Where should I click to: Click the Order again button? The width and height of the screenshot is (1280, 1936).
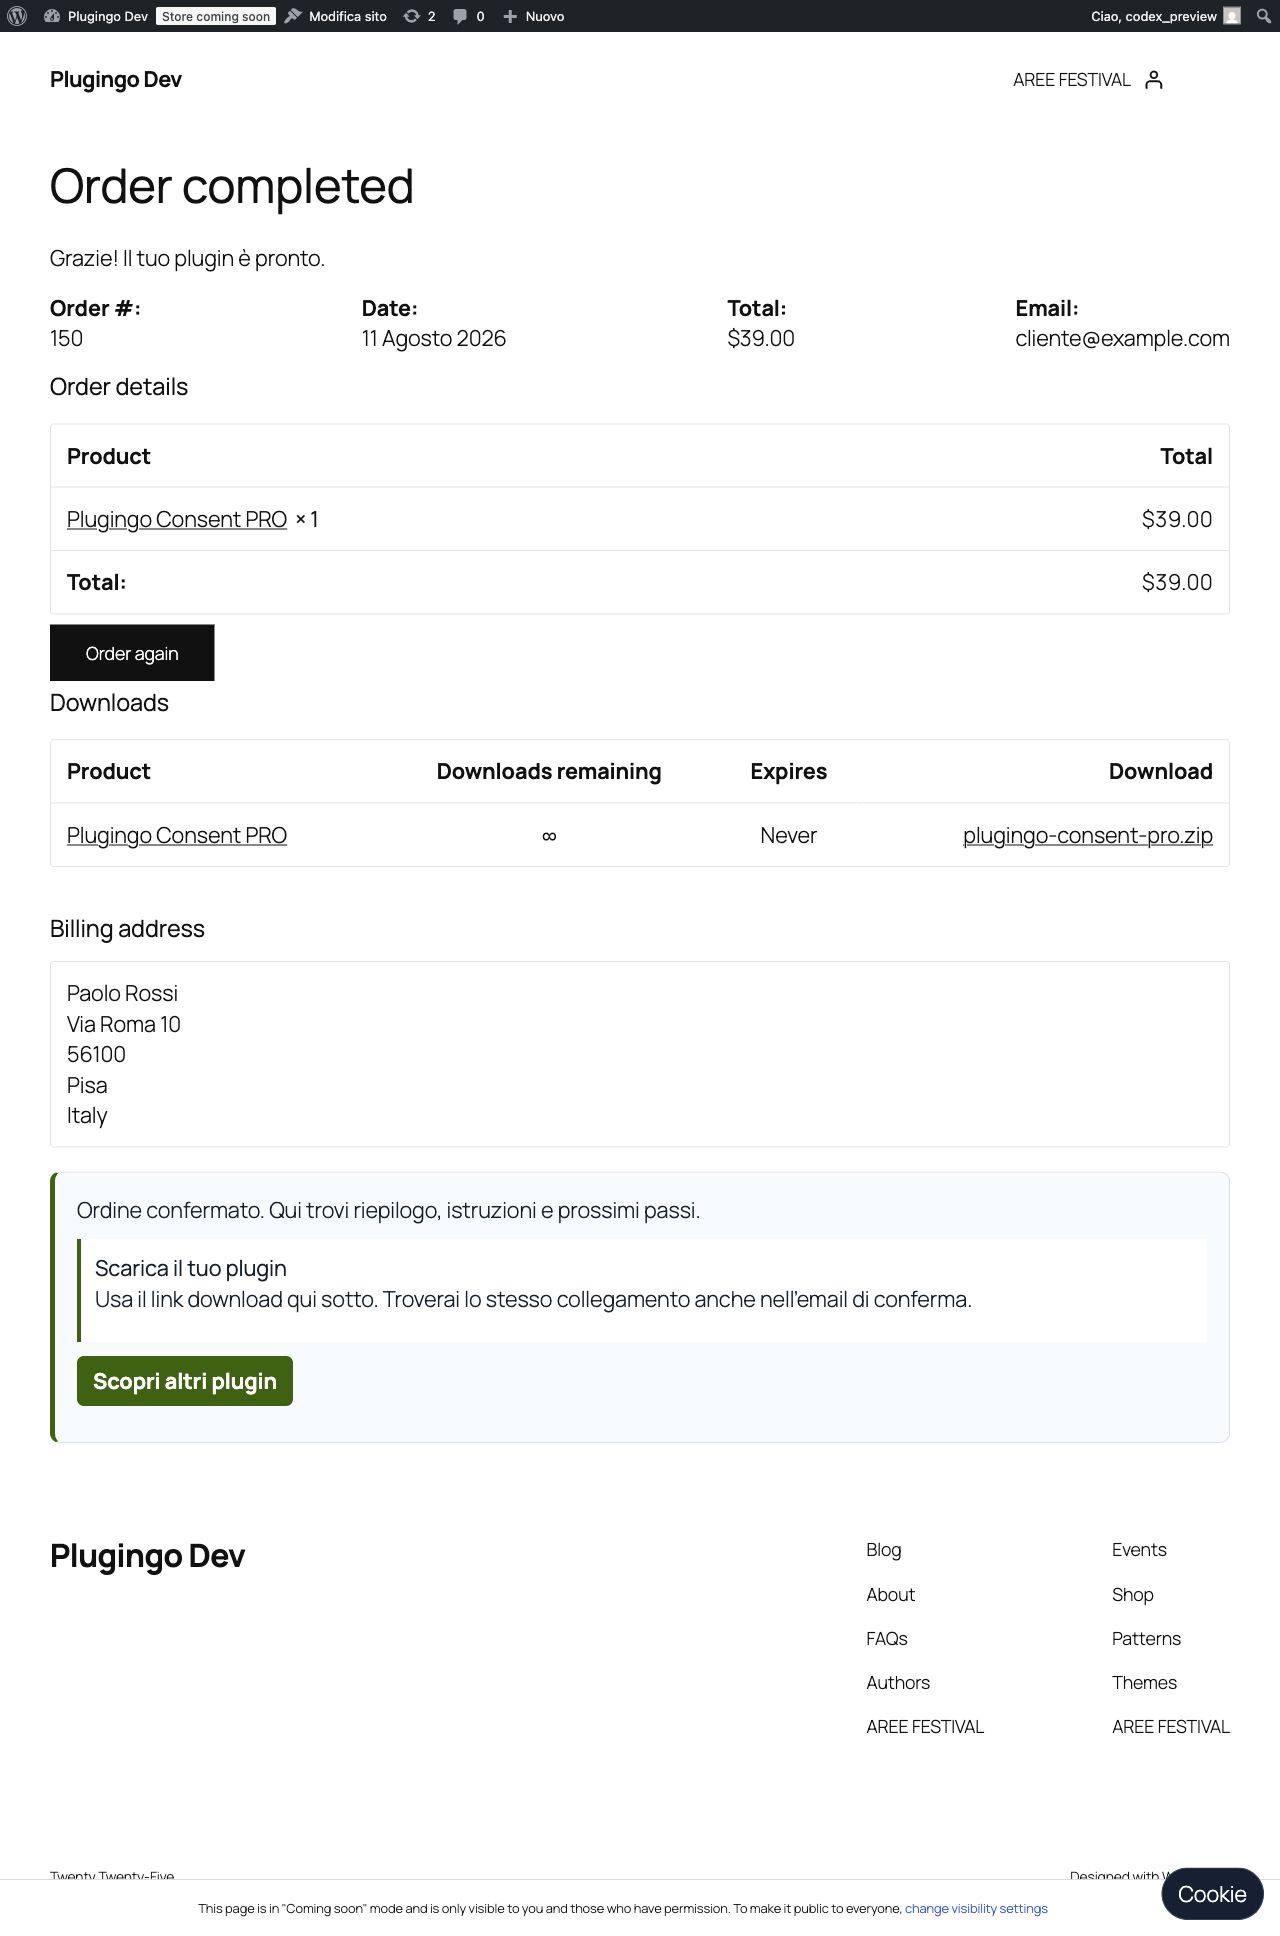pos(132,653)
